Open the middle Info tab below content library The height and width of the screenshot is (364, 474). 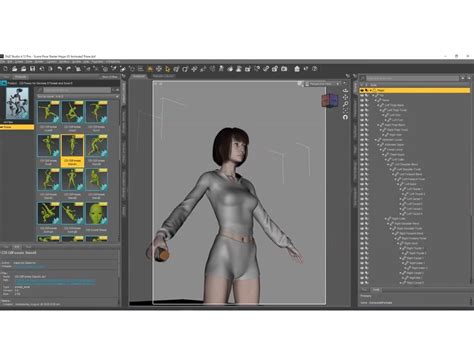point(17,247)
